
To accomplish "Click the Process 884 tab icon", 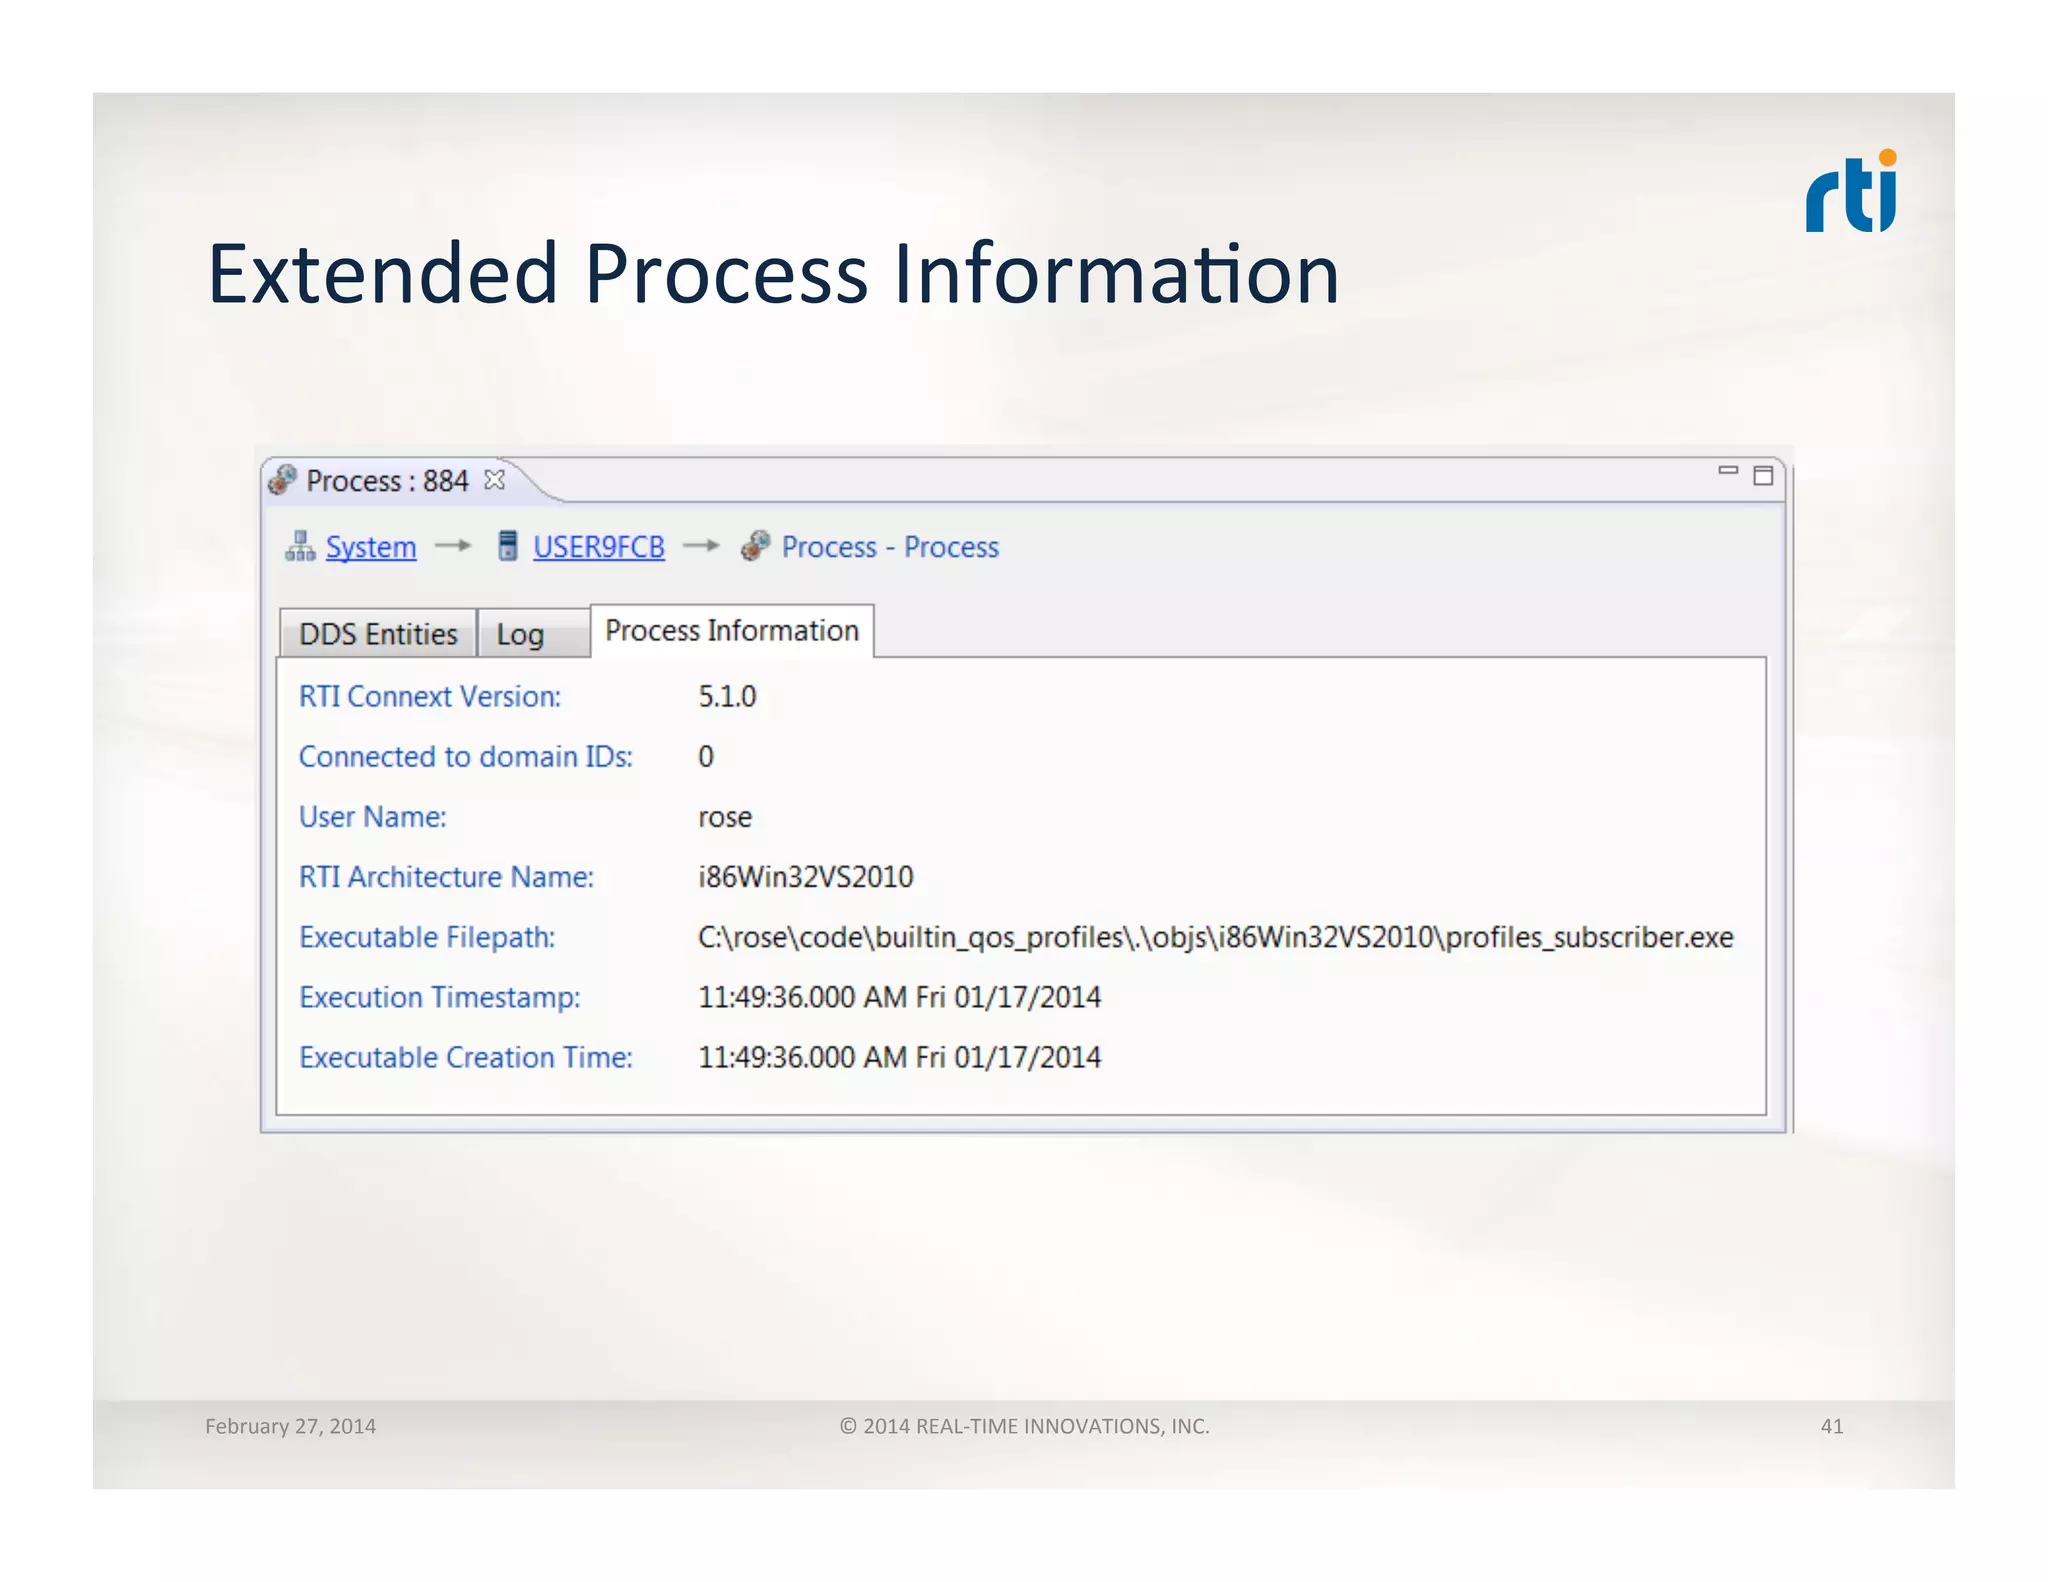I will tap(283, 480).
